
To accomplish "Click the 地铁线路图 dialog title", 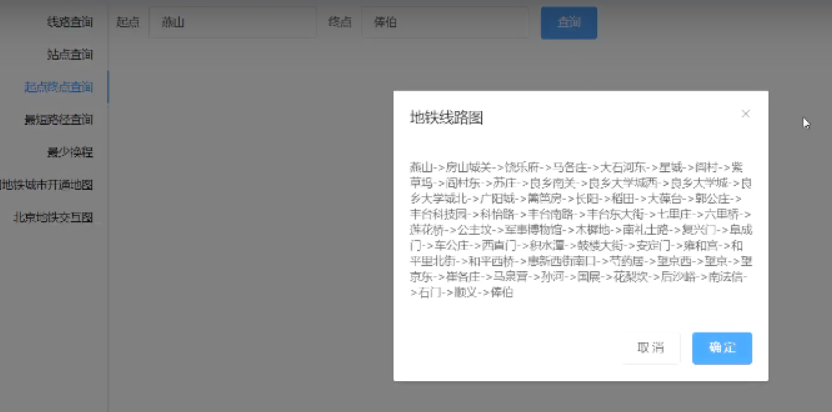I will pos(446,118).
